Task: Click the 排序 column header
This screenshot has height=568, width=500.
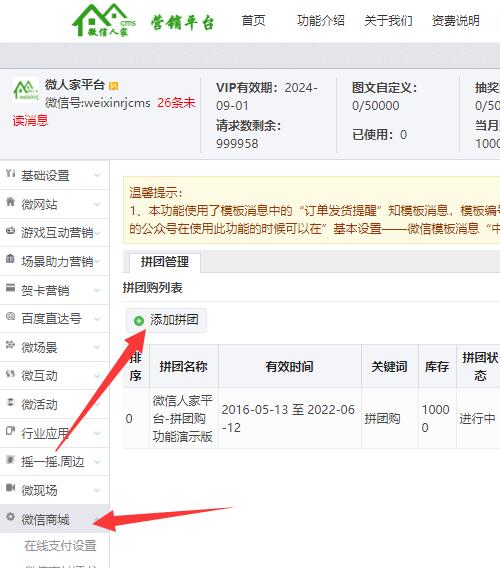Action: pos(136,366)
